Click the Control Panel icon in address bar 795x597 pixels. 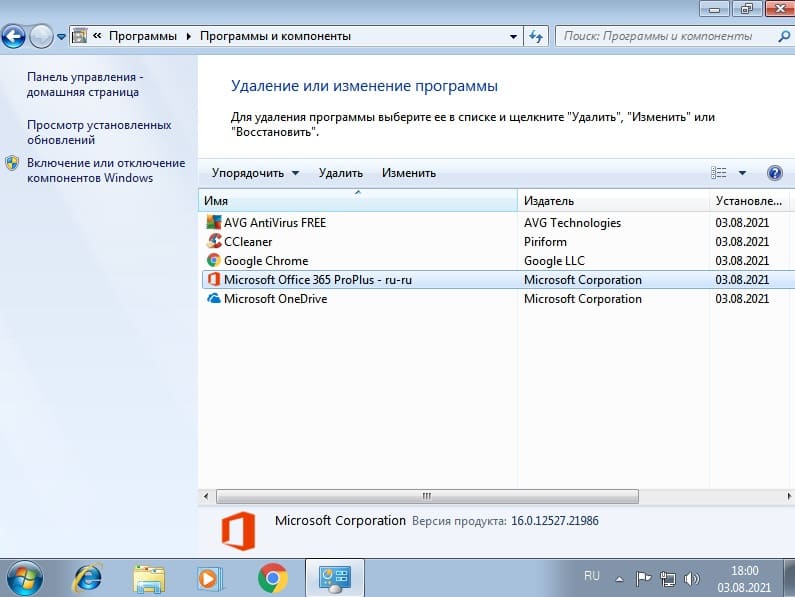tap(79, 36)
